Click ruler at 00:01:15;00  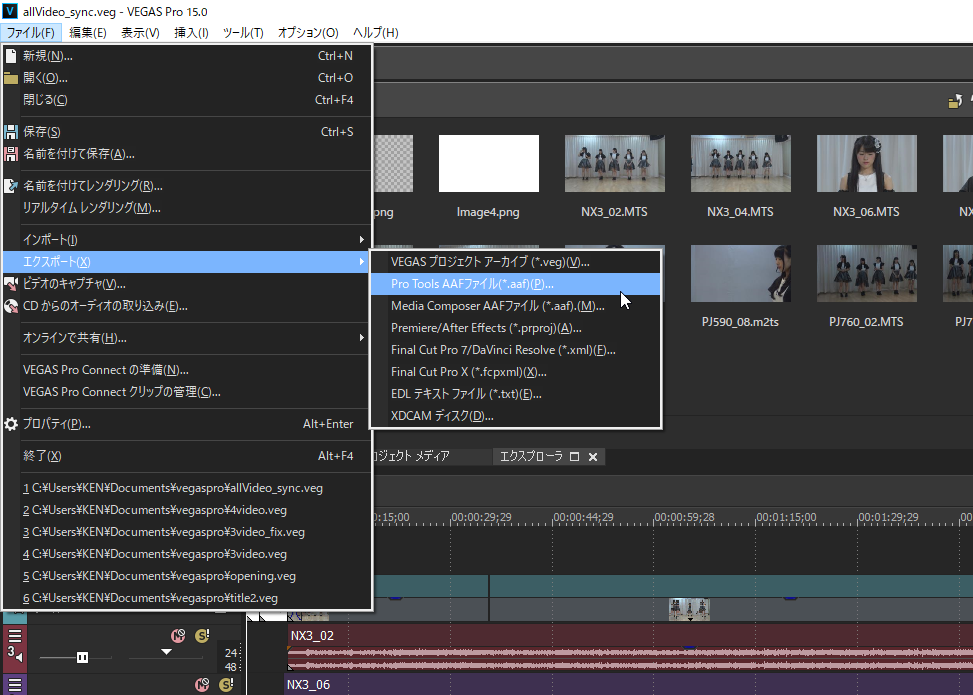[x=786, y=518]
